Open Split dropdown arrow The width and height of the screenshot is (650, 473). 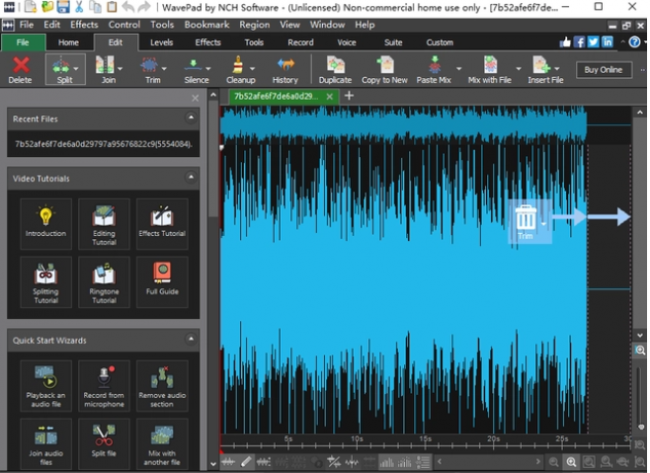[76, 68]
